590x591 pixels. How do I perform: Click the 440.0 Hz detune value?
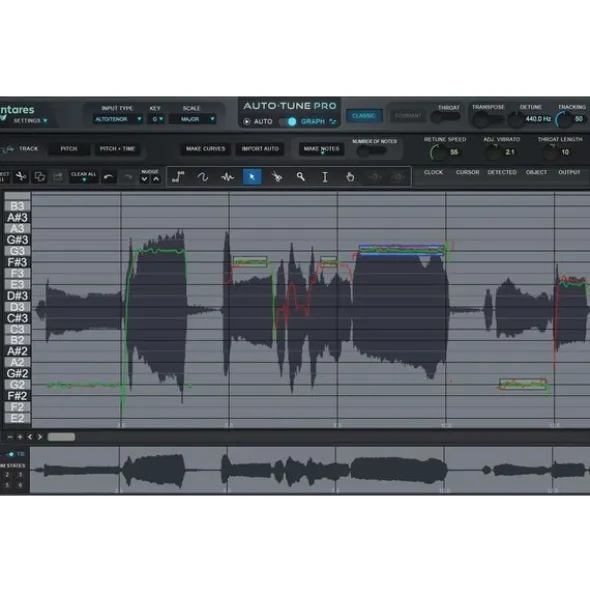[538, 119]
